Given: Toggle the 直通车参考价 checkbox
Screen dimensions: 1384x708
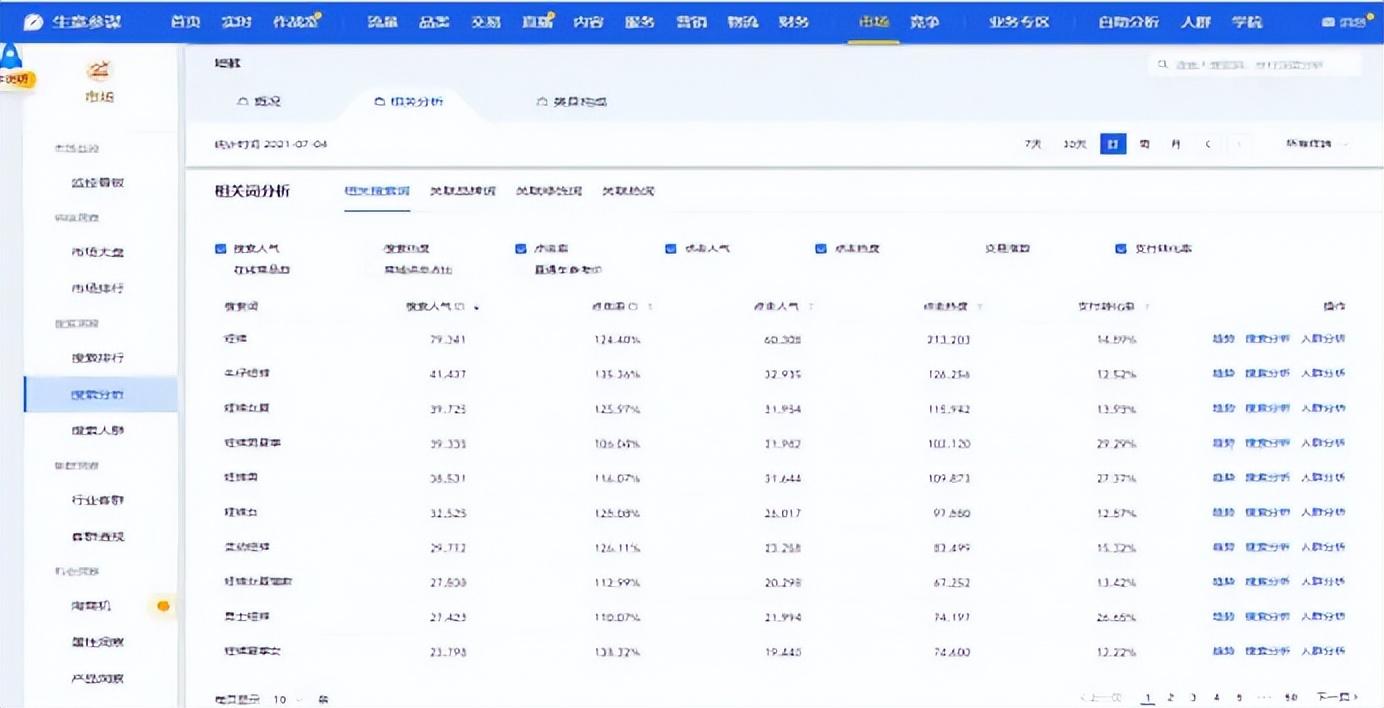Looking at the screenshot, I should (x=521, y=270).
